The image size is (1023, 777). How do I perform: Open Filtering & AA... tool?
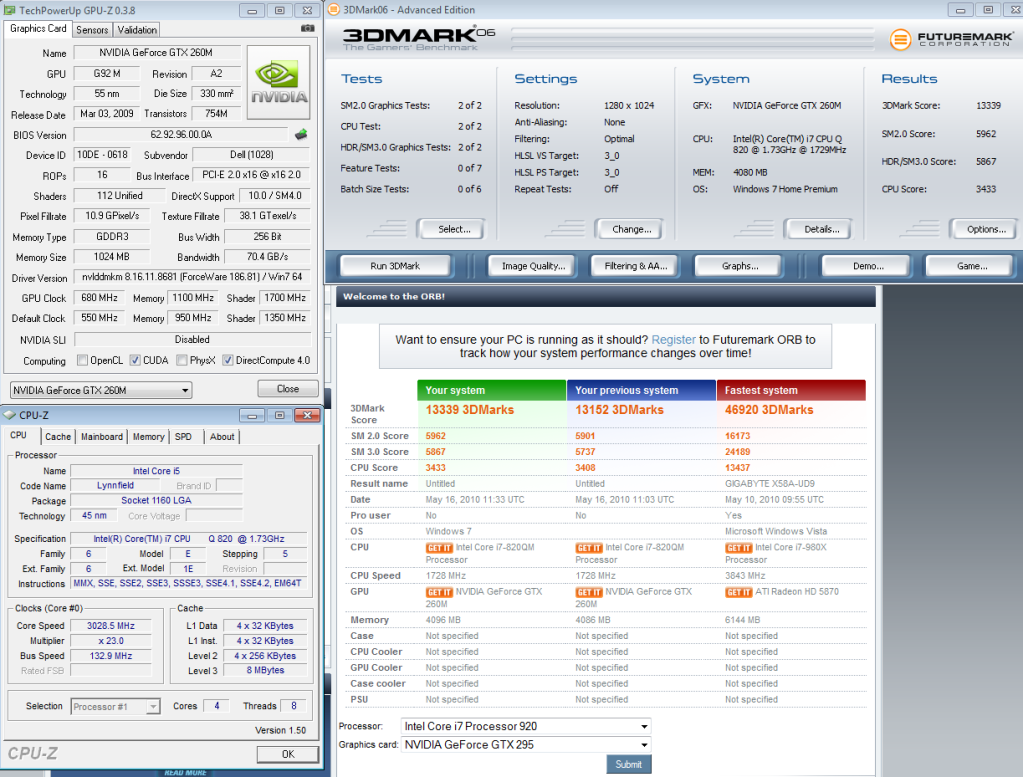coord(635,266)
